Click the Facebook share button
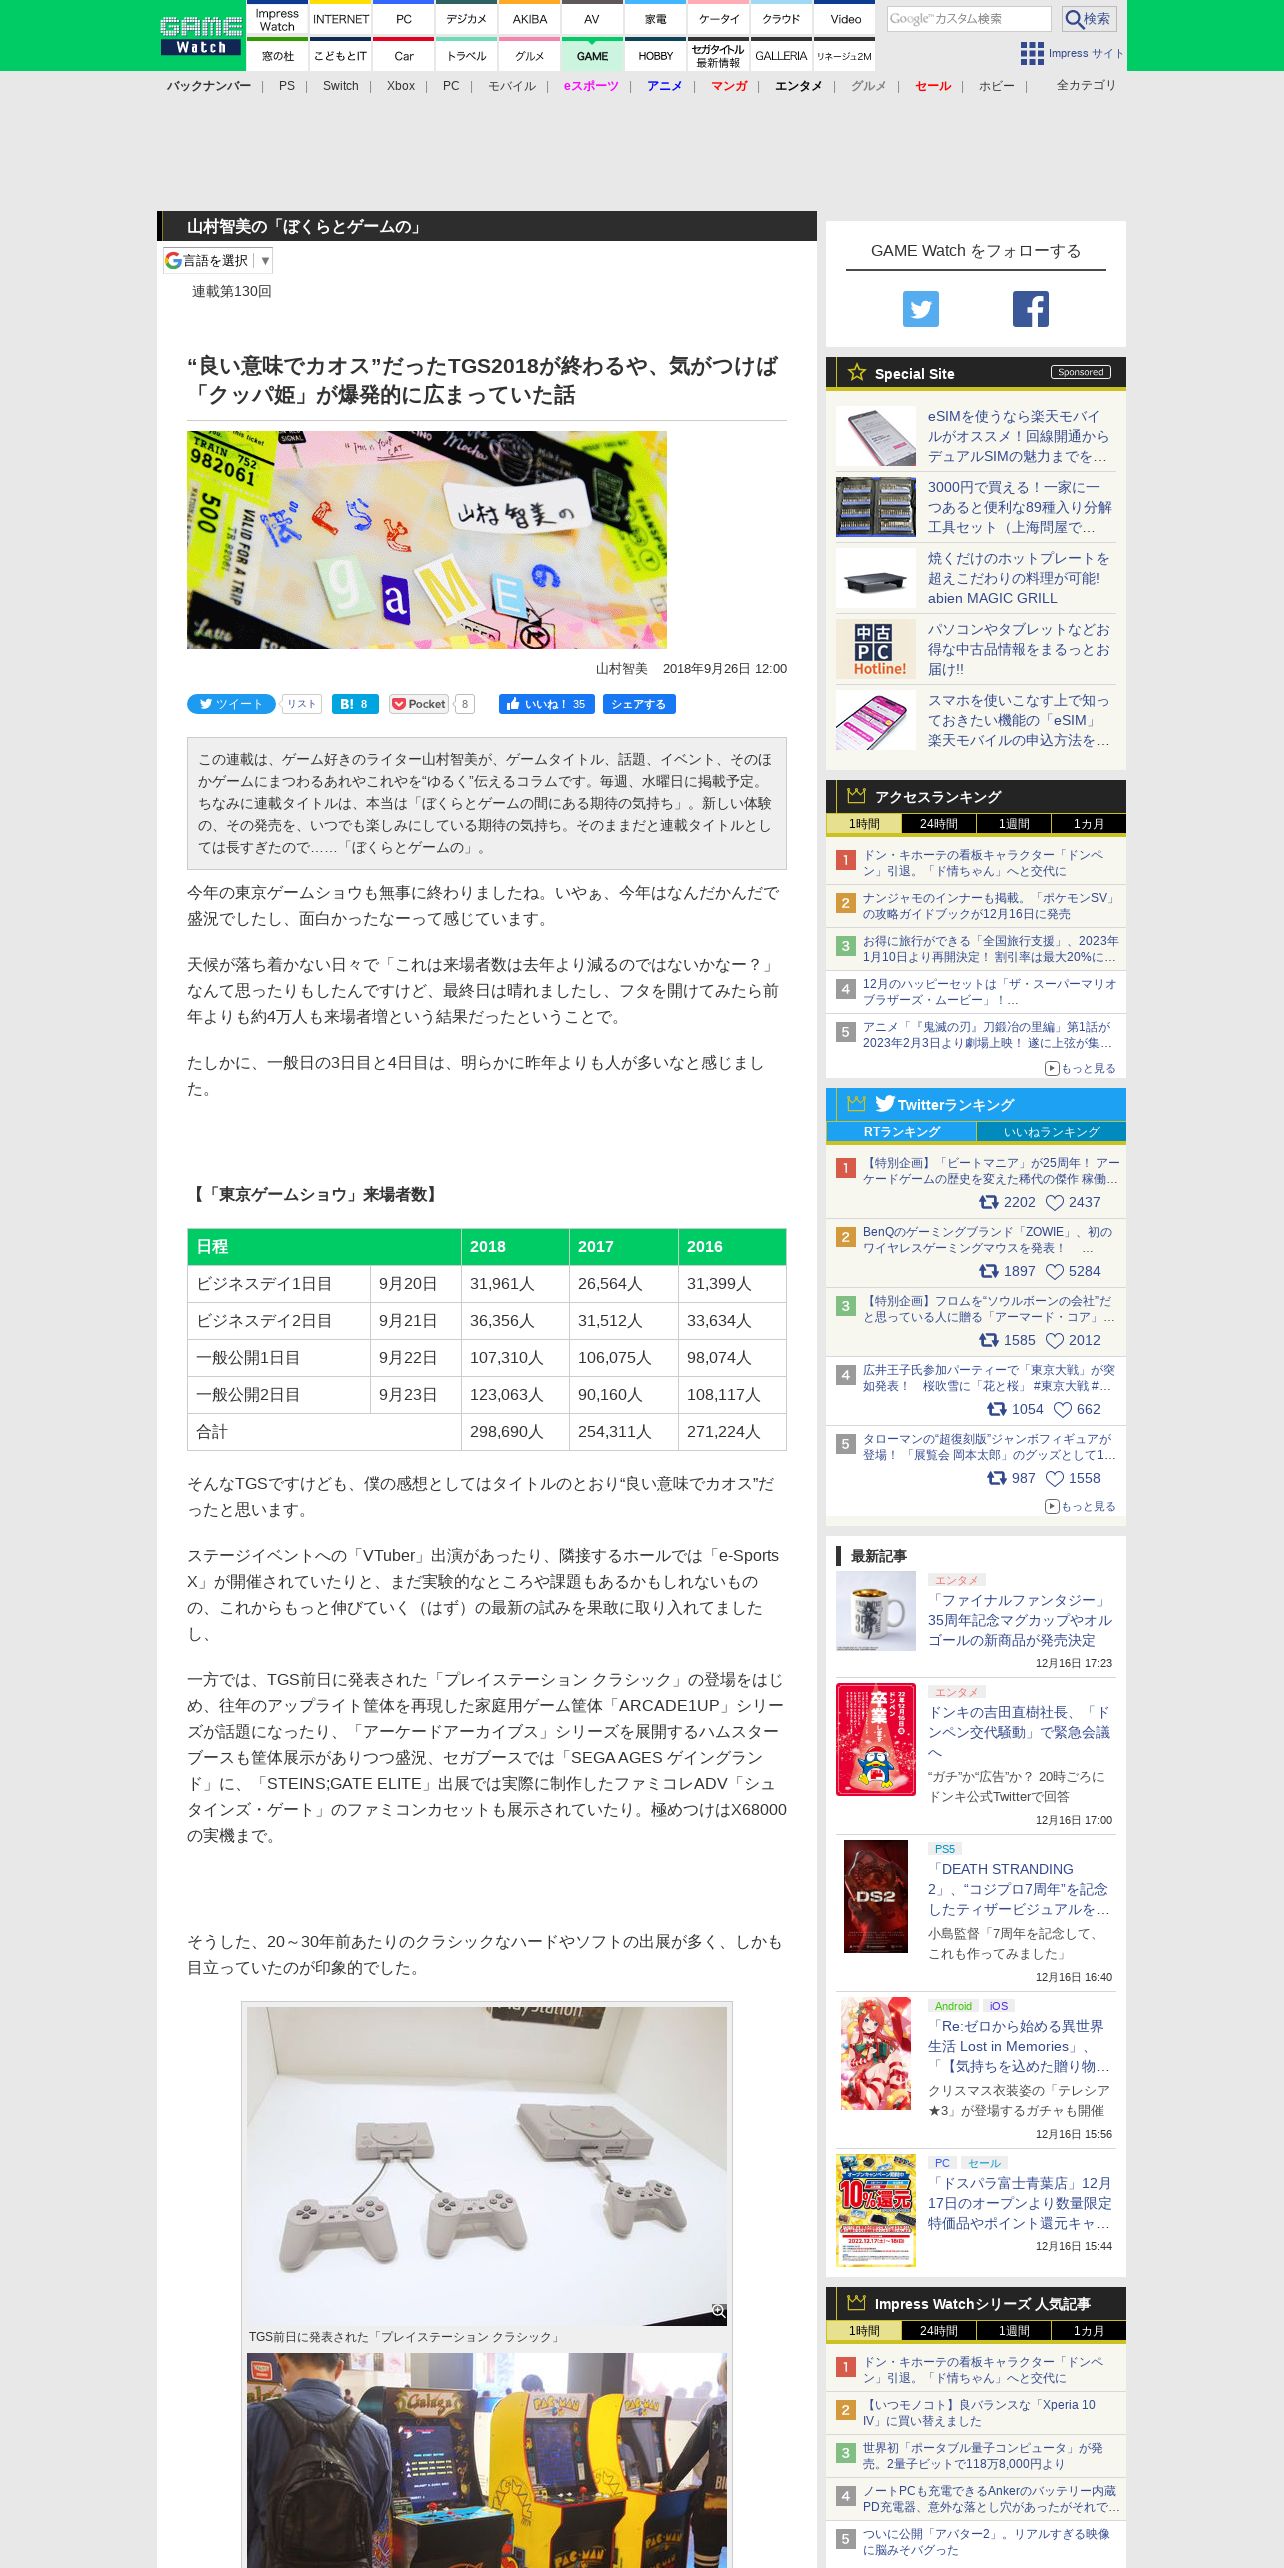1284x2568 pixels. (638, 704)
